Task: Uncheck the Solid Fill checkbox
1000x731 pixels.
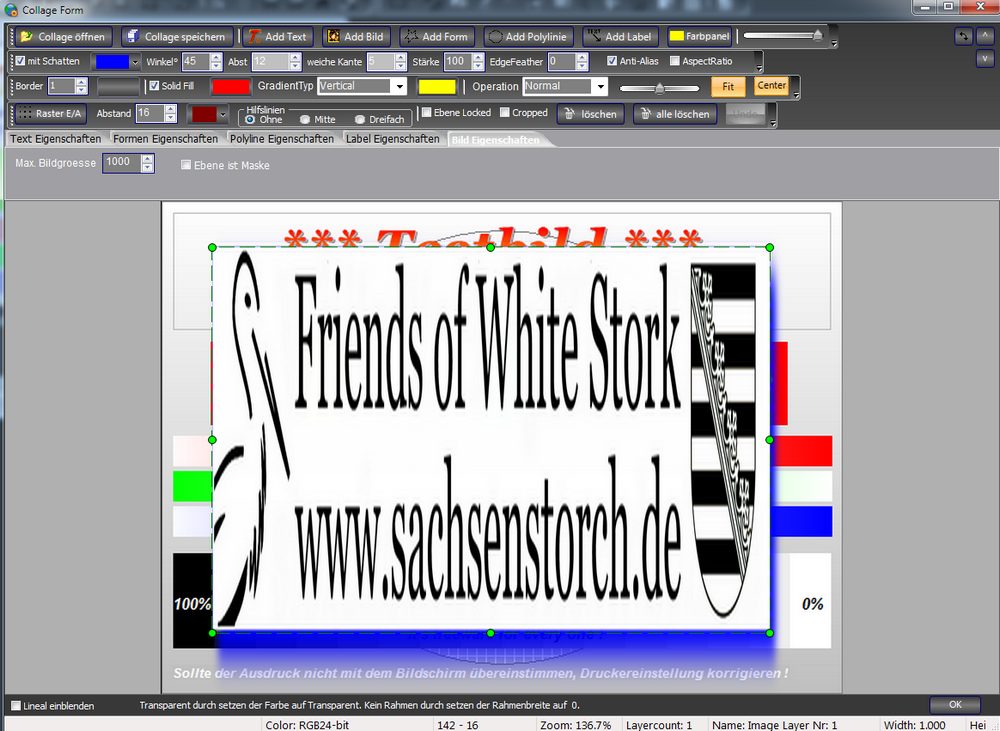Action: 154,85
